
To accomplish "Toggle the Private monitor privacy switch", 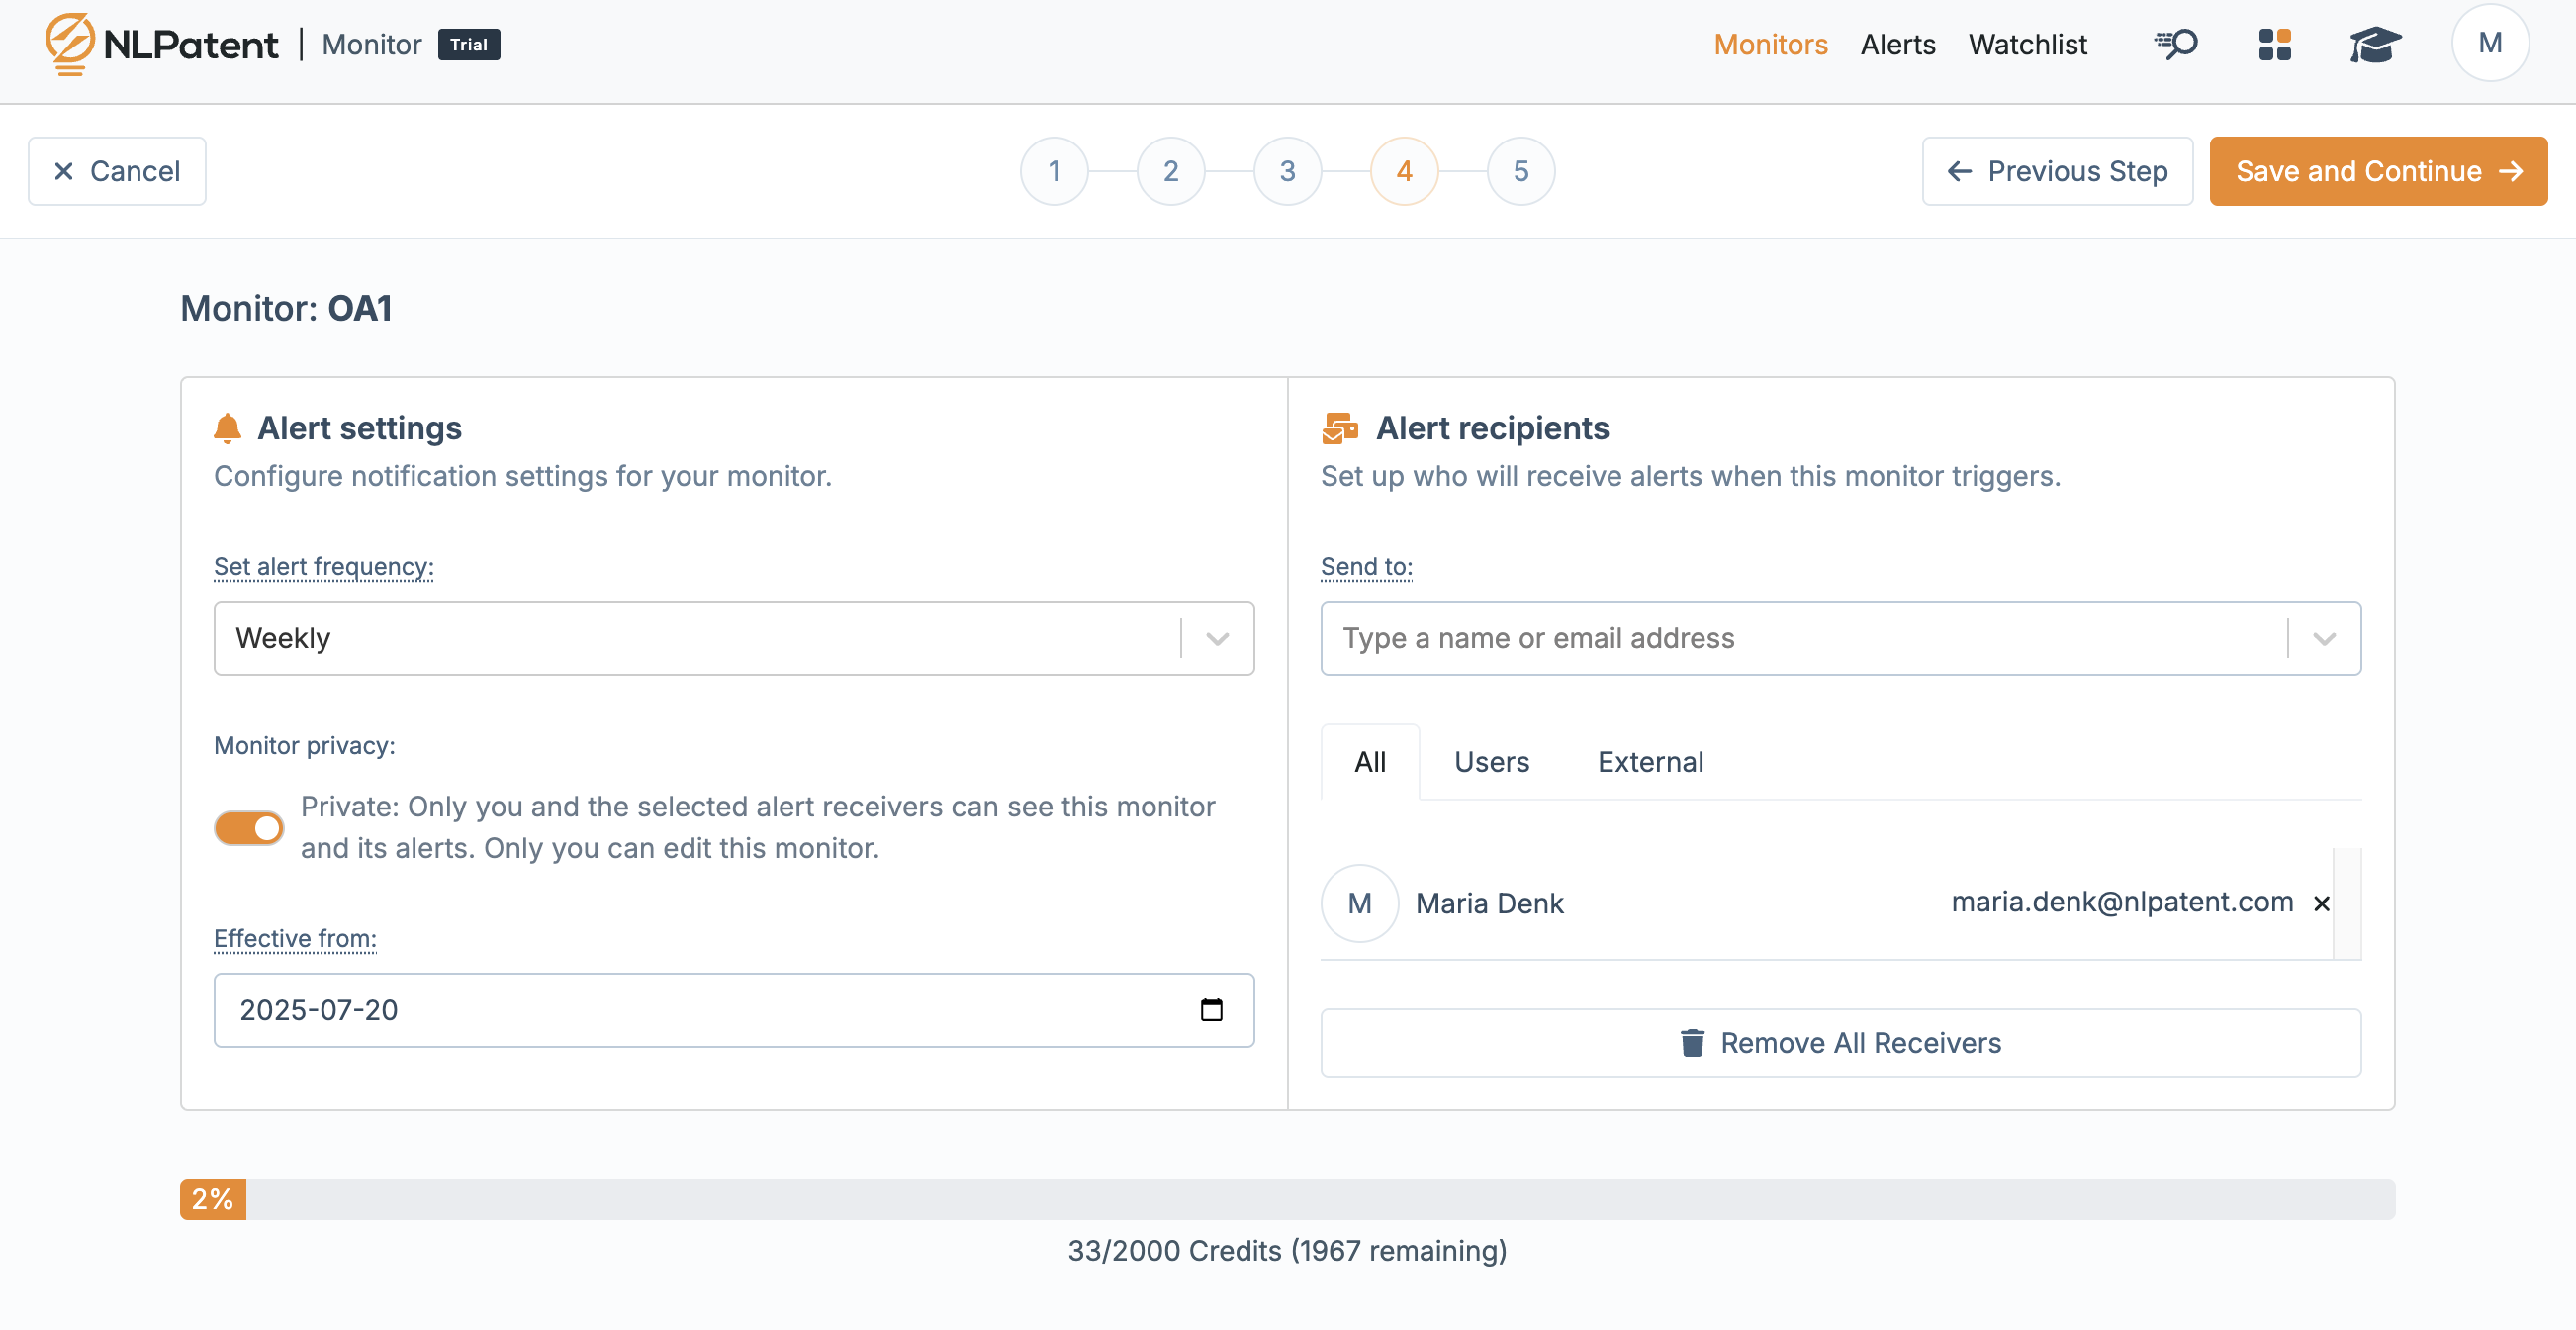I will [249, 828].
